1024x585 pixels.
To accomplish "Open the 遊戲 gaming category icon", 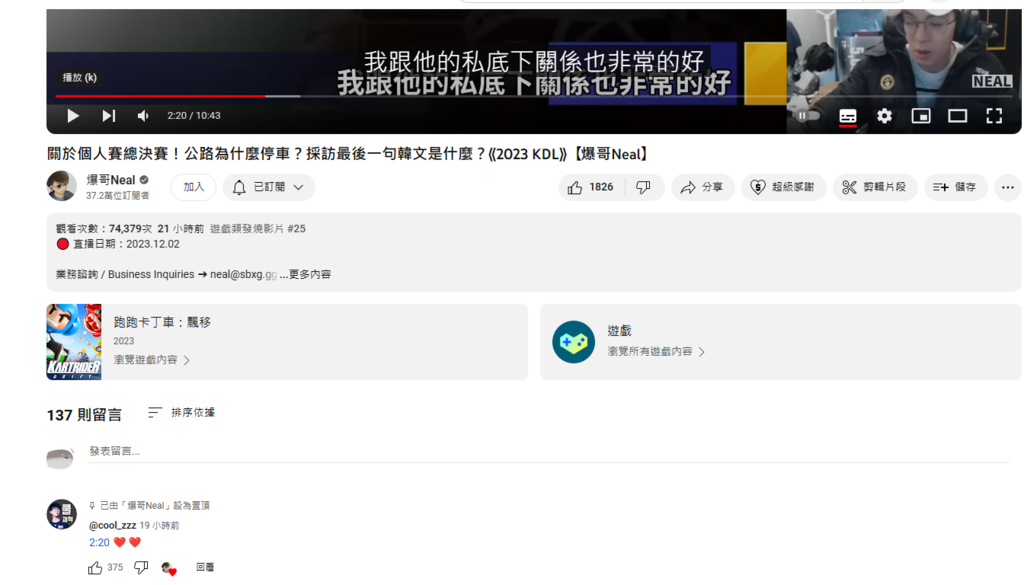I will 573,341.
